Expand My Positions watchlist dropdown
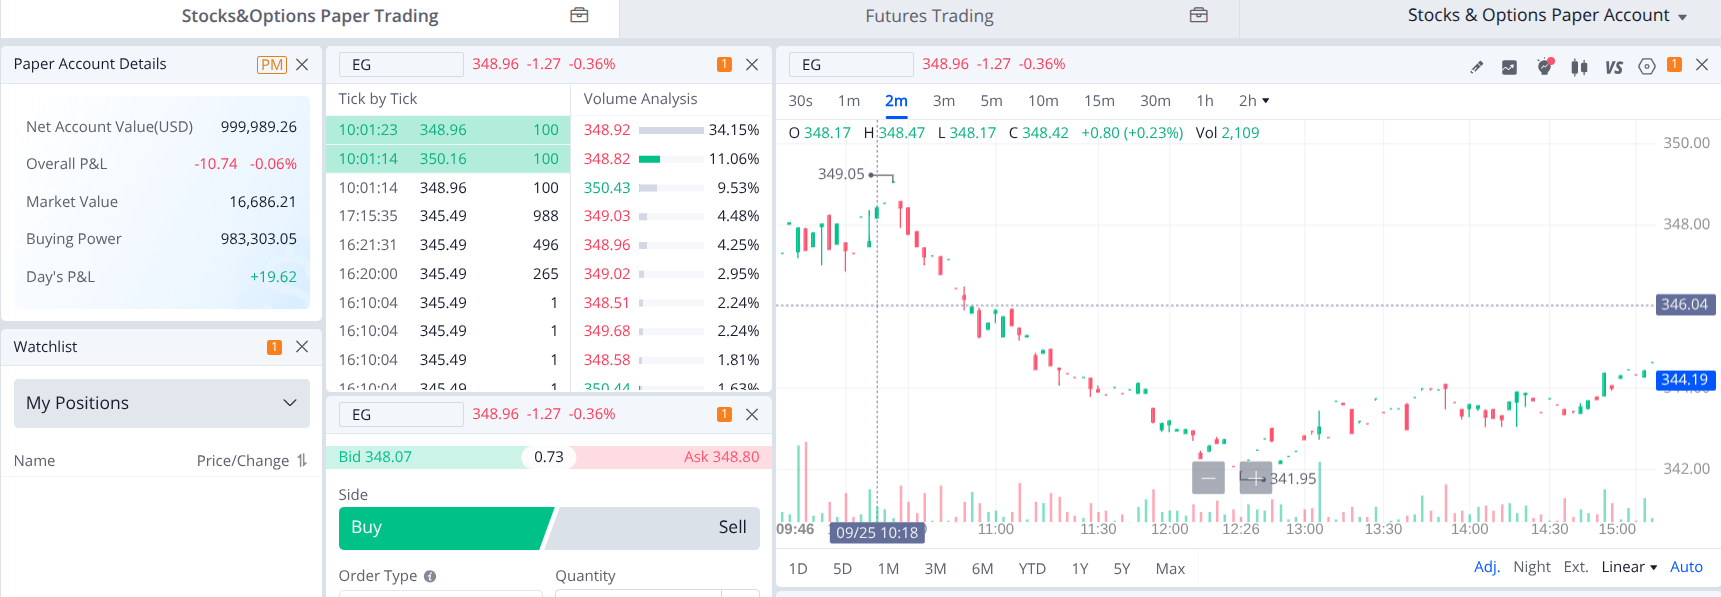Image resolution: width=1721 pixels, height=597 pixels. 289,403
